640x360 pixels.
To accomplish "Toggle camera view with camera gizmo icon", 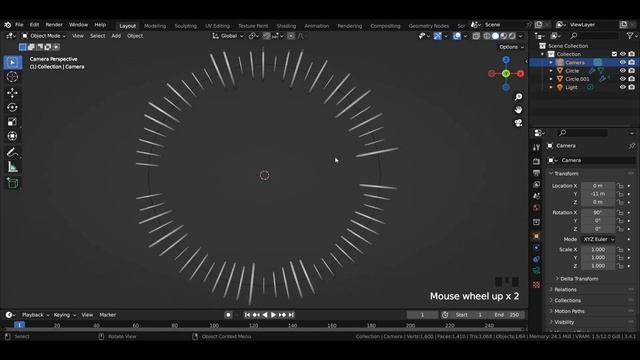I will 518,123.
